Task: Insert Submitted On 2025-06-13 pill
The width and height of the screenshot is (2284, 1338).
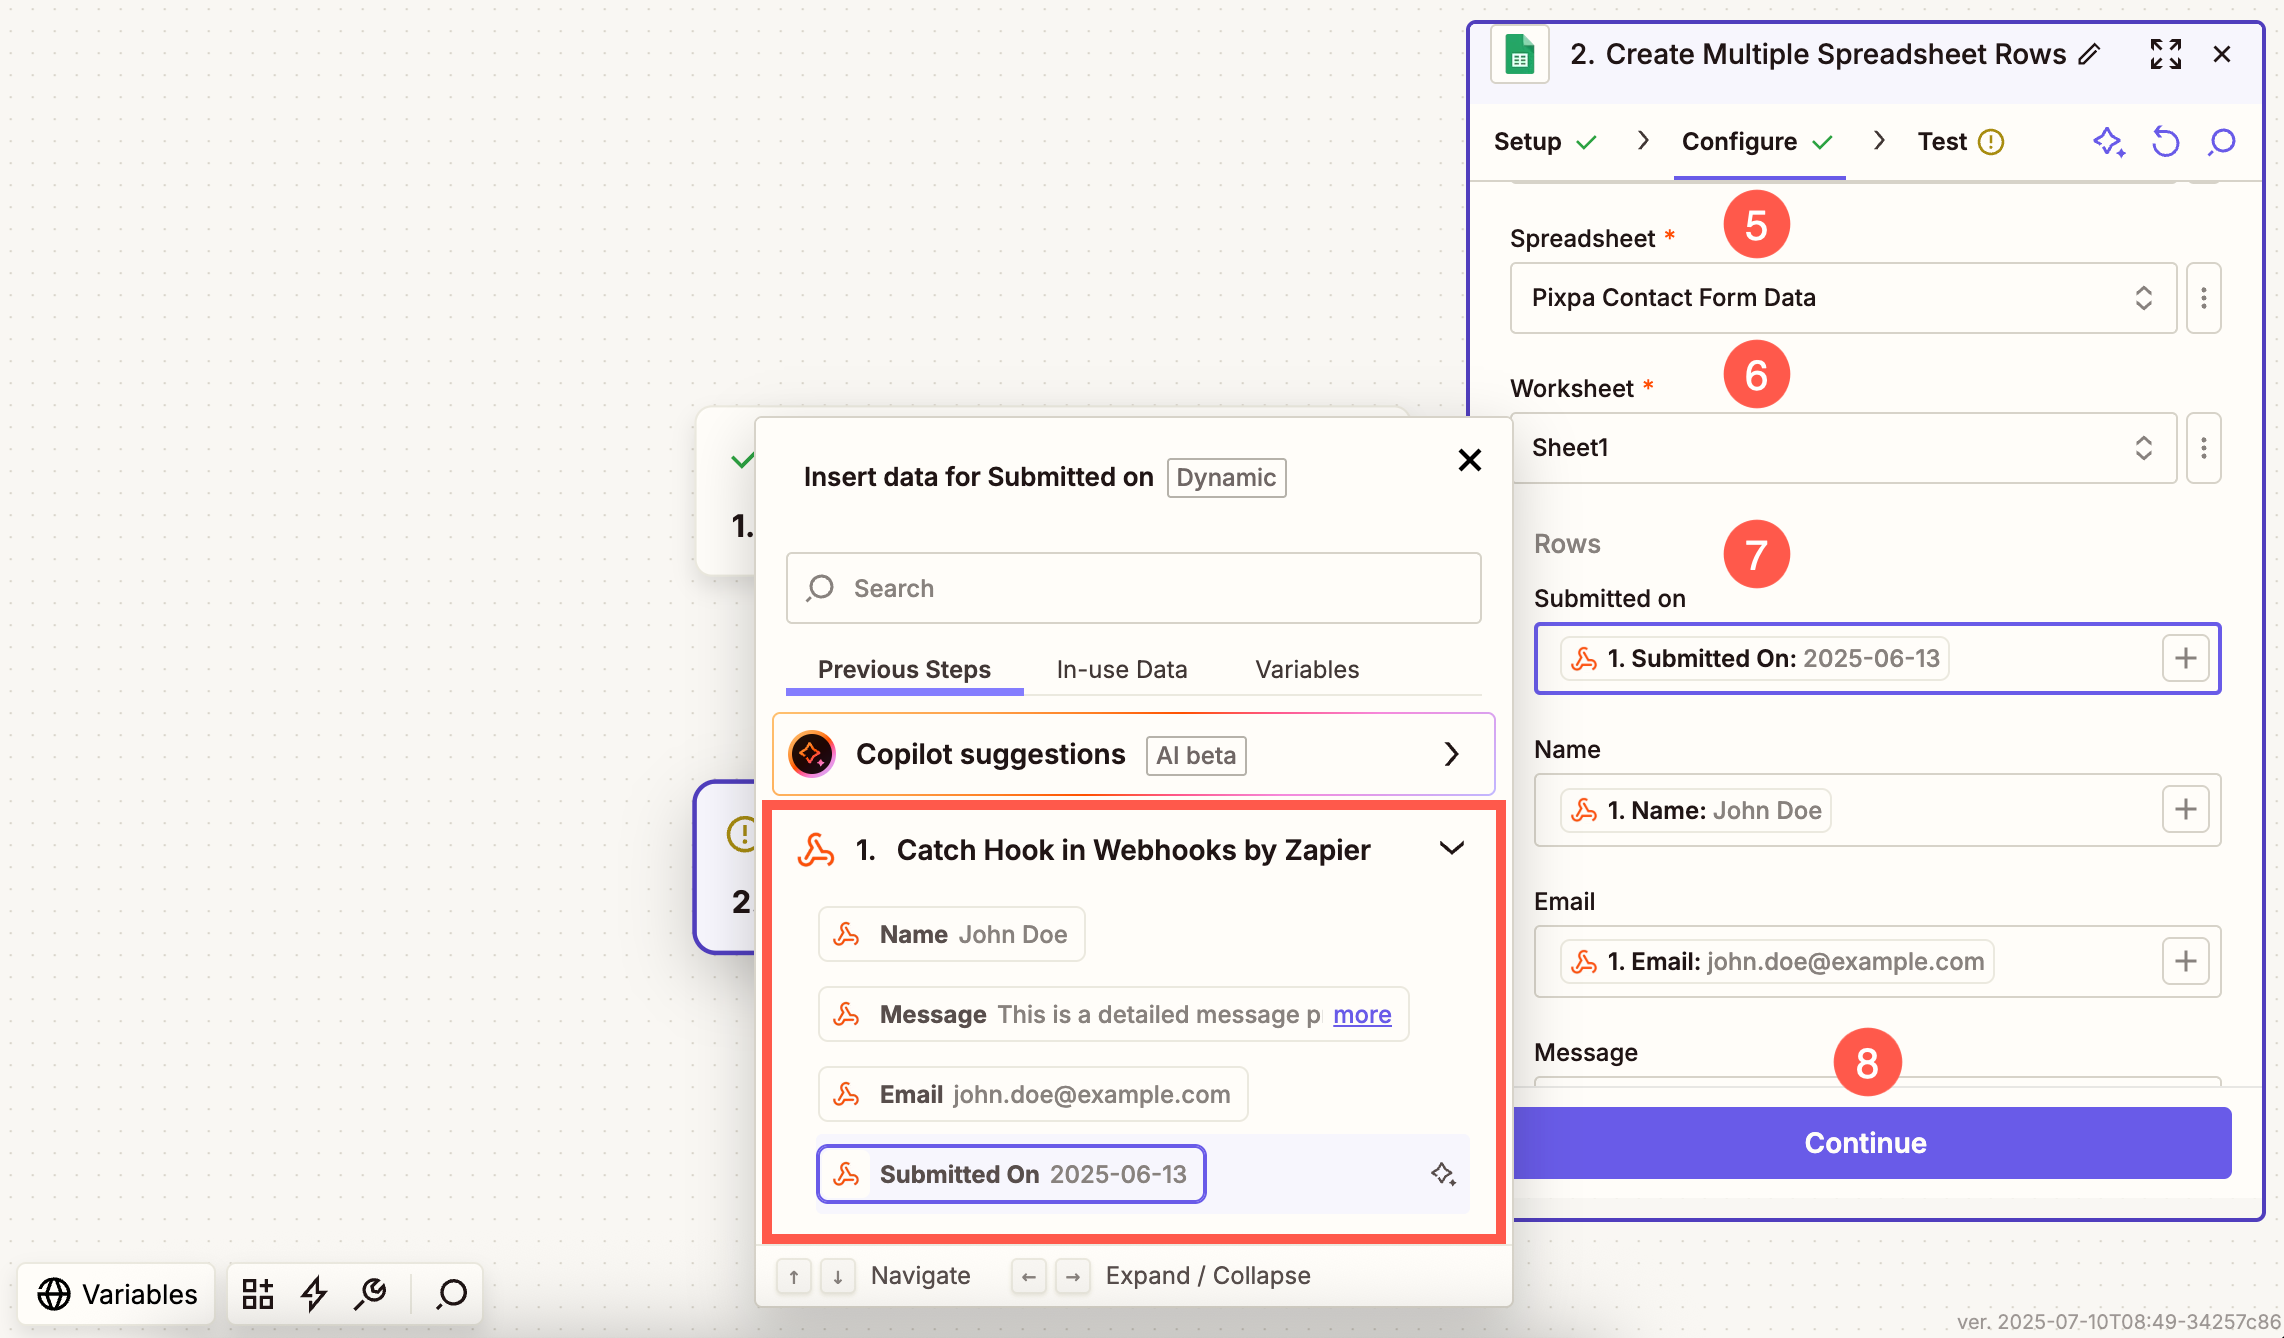Action: (1011, 1174)
